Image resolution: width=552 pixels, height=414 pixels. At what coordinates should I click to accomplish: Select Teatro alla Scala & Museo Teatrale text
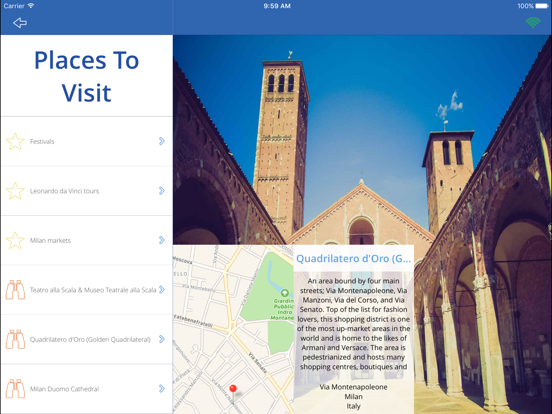tap(93, 290)
